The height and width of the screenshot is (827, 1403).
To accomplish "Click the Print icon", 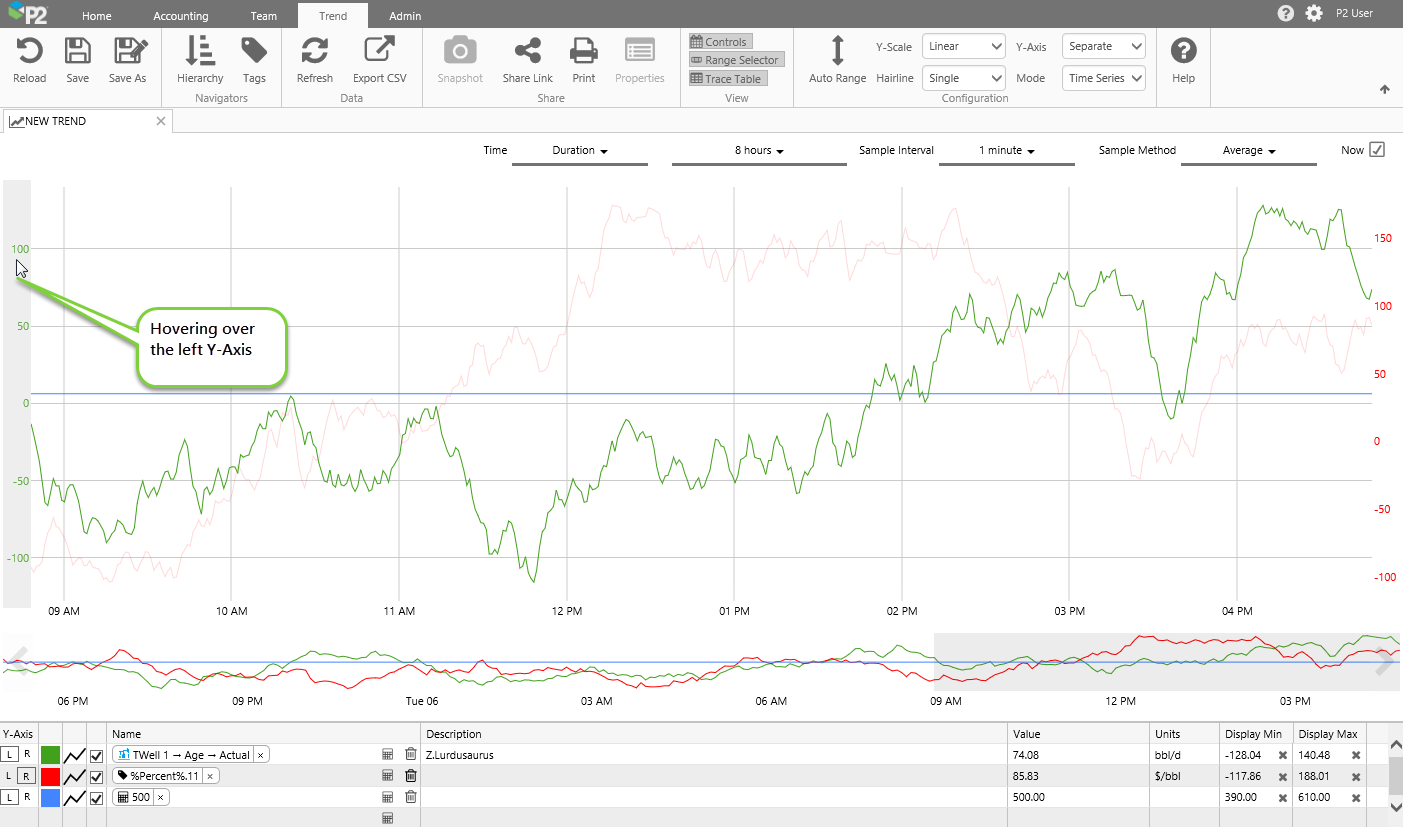I will (583, 51).
